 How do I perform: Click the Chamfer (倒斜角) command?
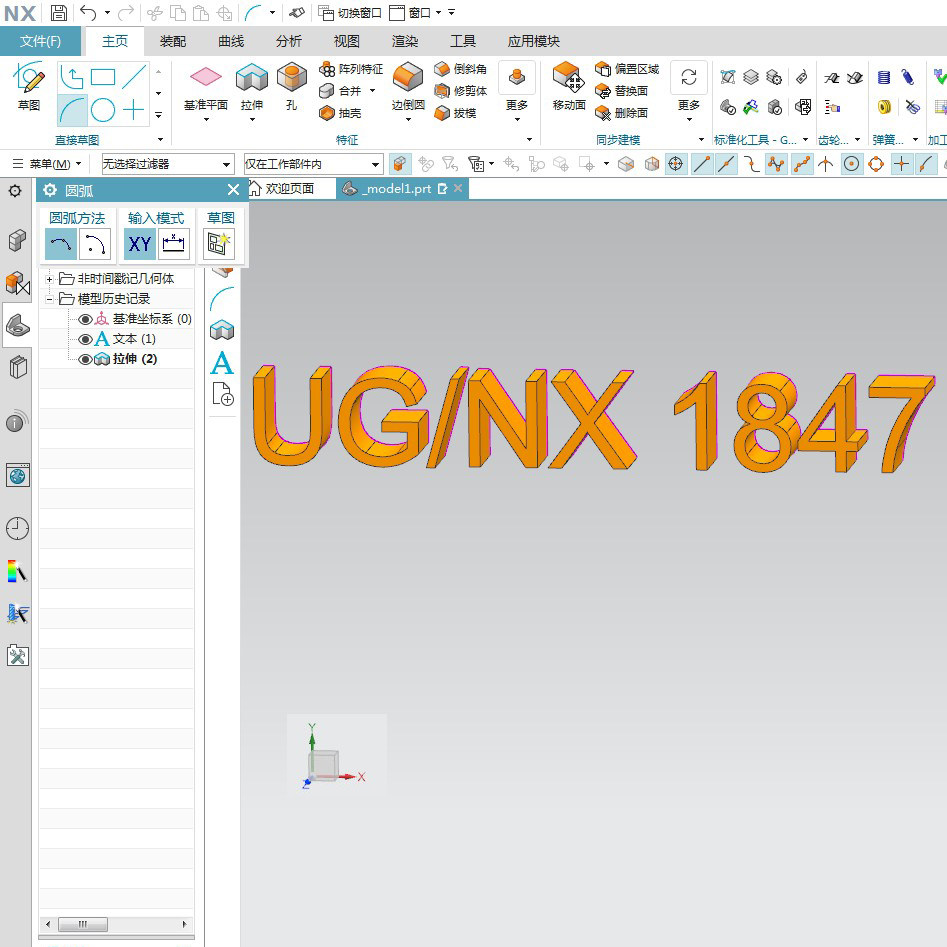461,69
